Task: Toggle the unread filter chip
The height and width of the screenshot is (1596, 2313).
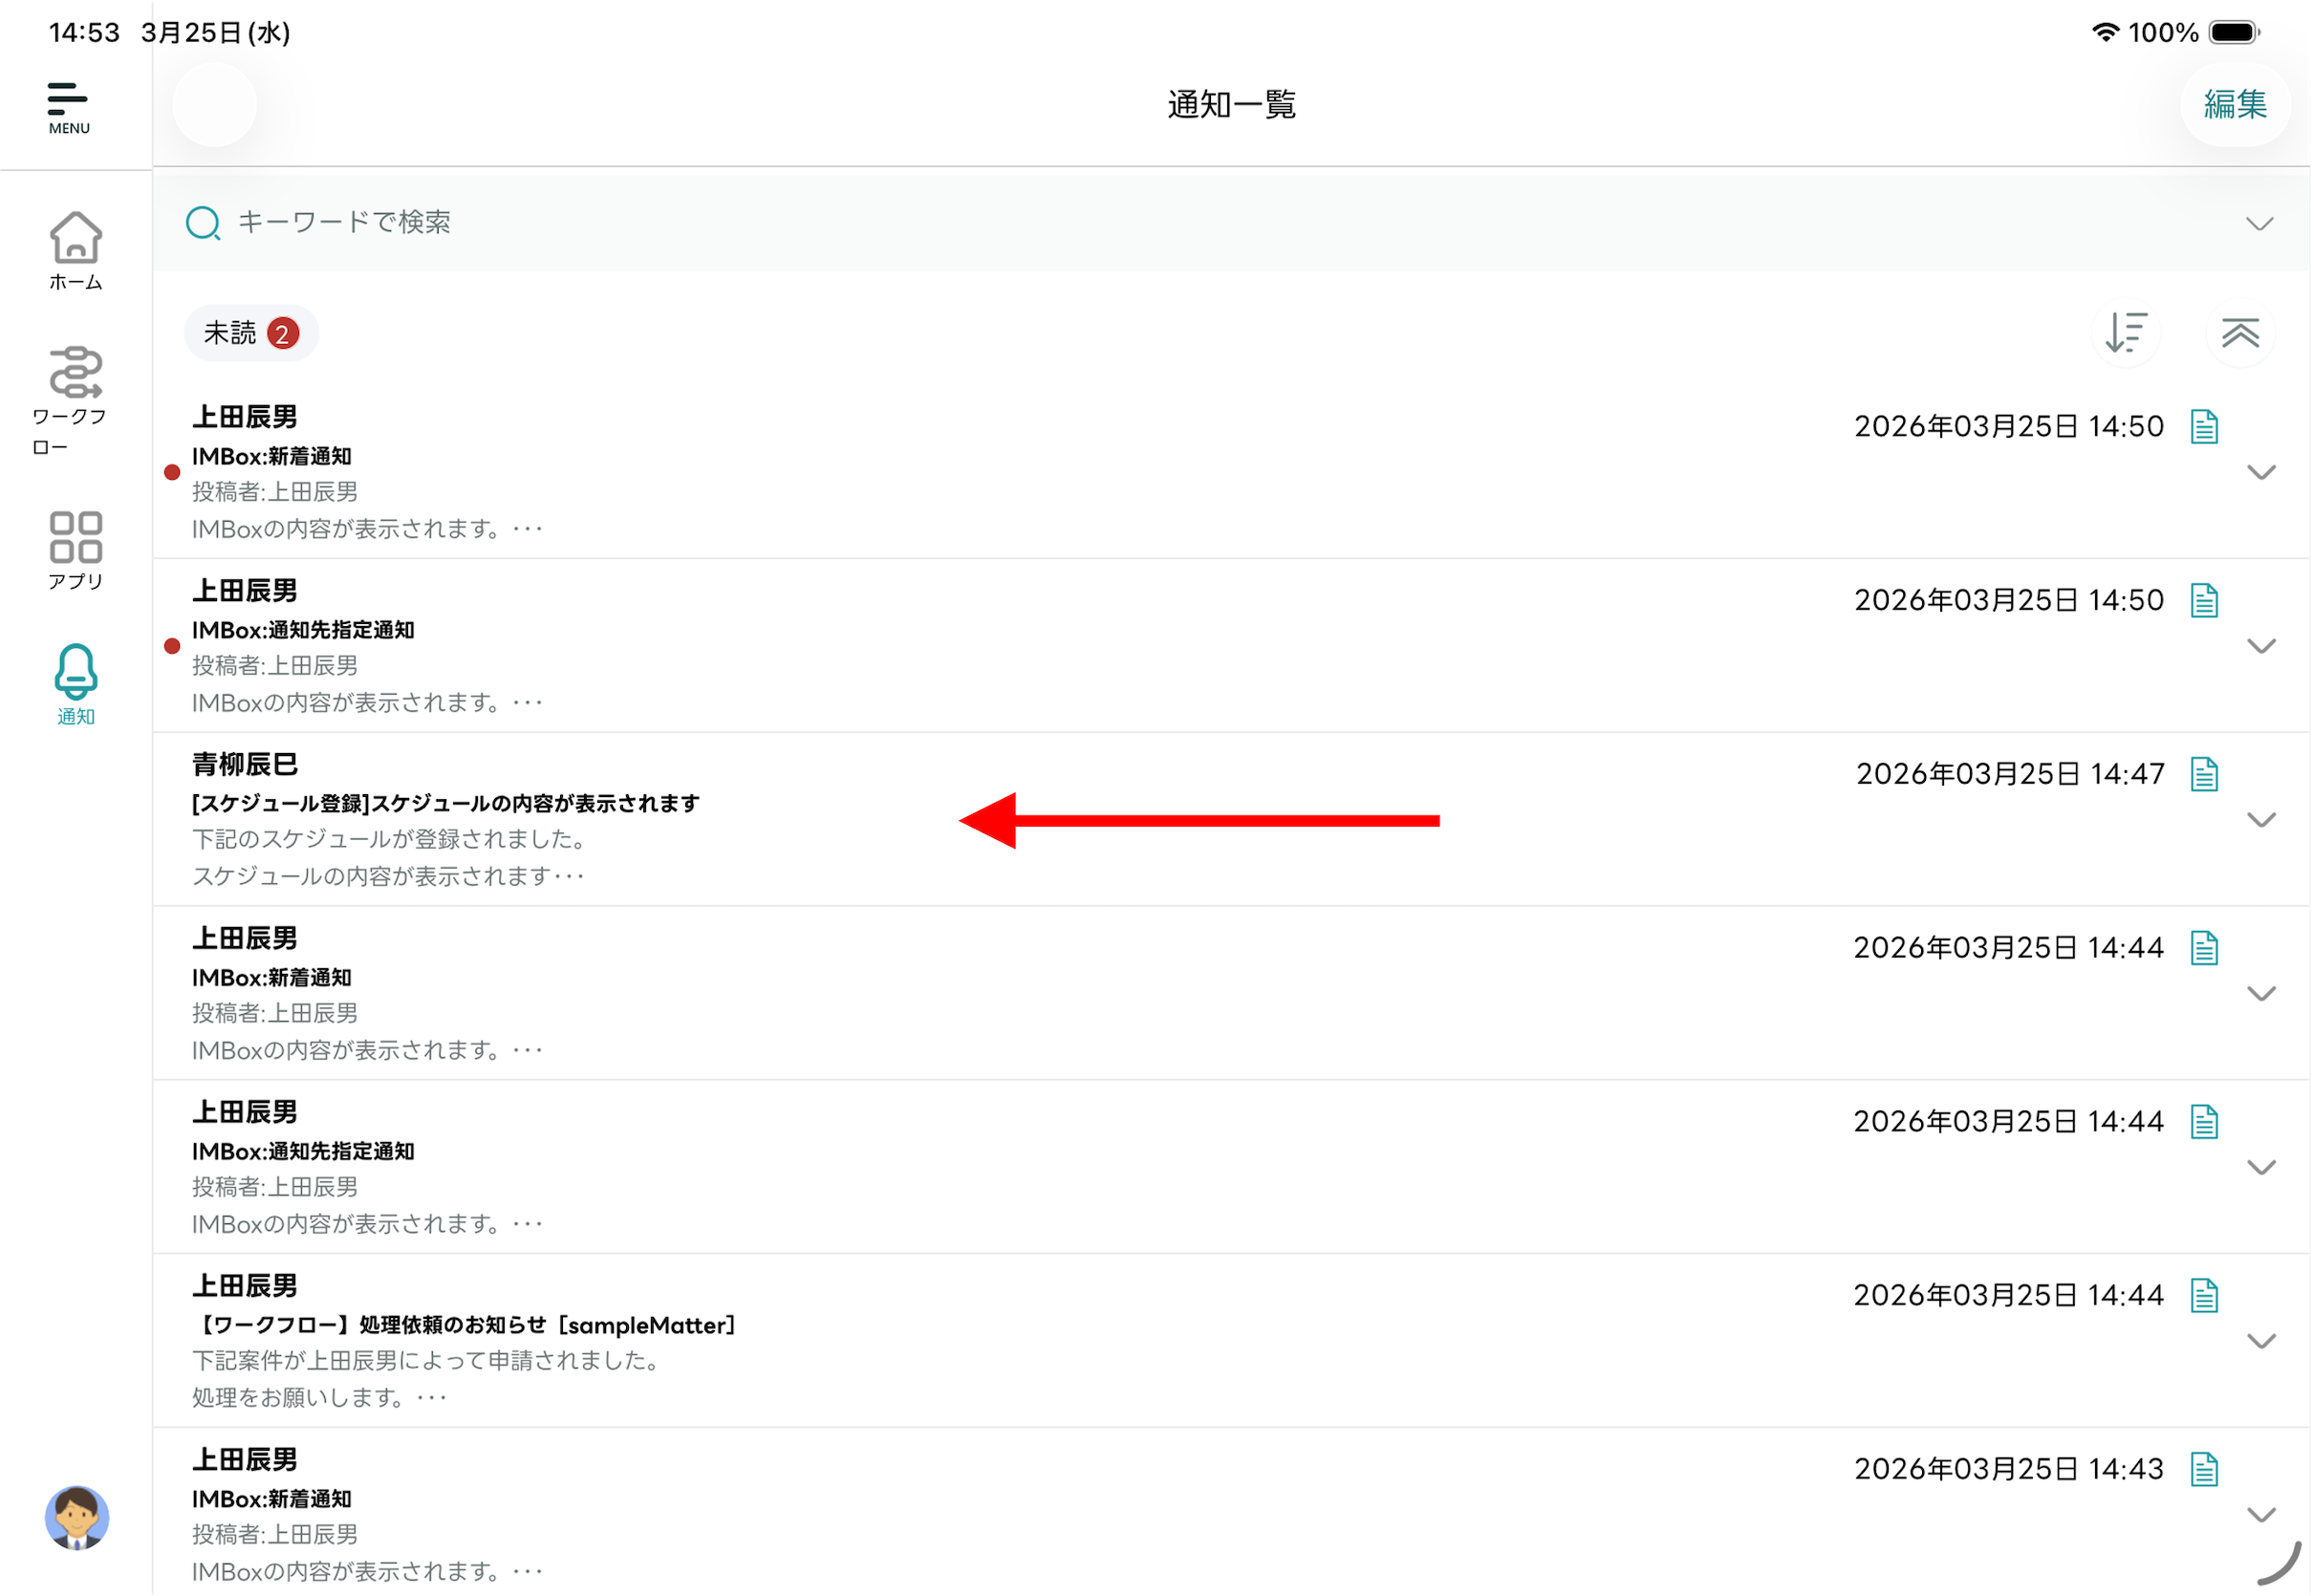Action: [250, 333]
